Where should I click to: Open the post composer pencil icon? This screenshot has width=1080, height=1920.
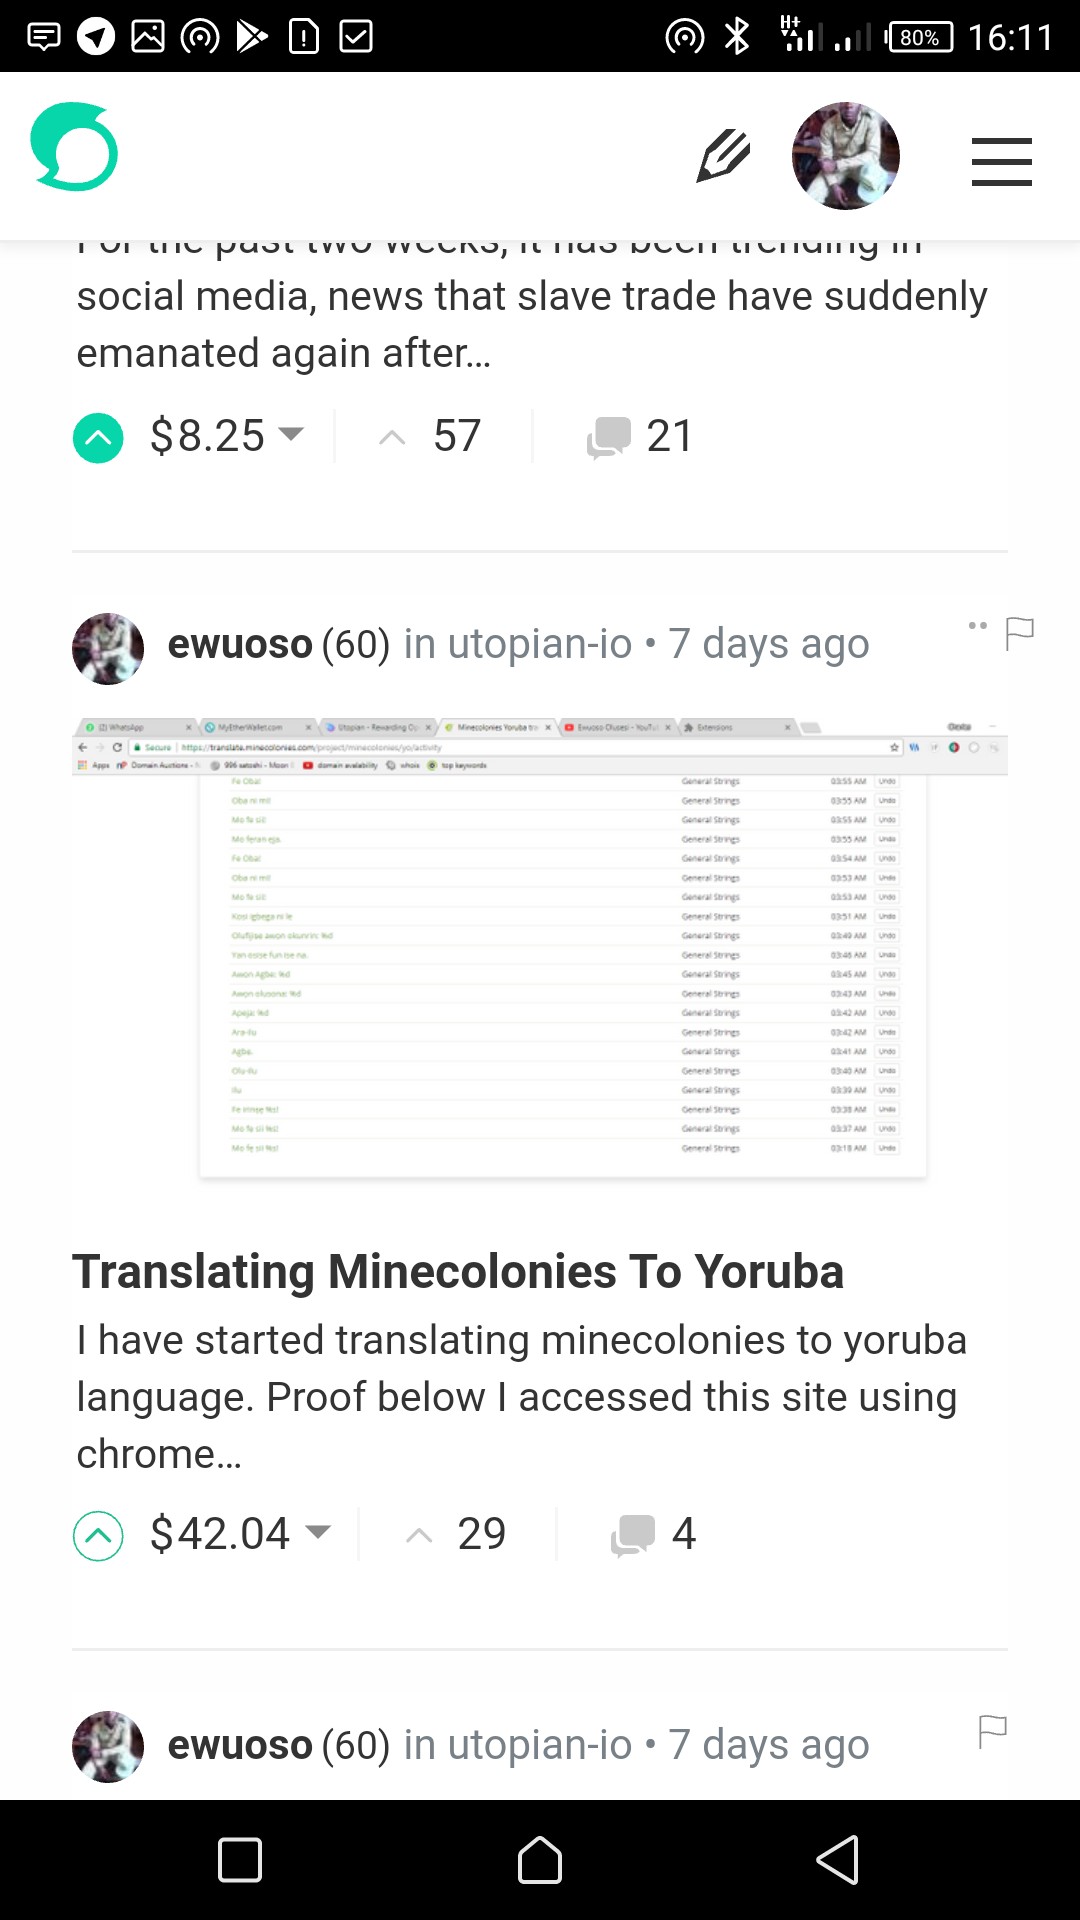pyautogui.click(x=722, y=156)
